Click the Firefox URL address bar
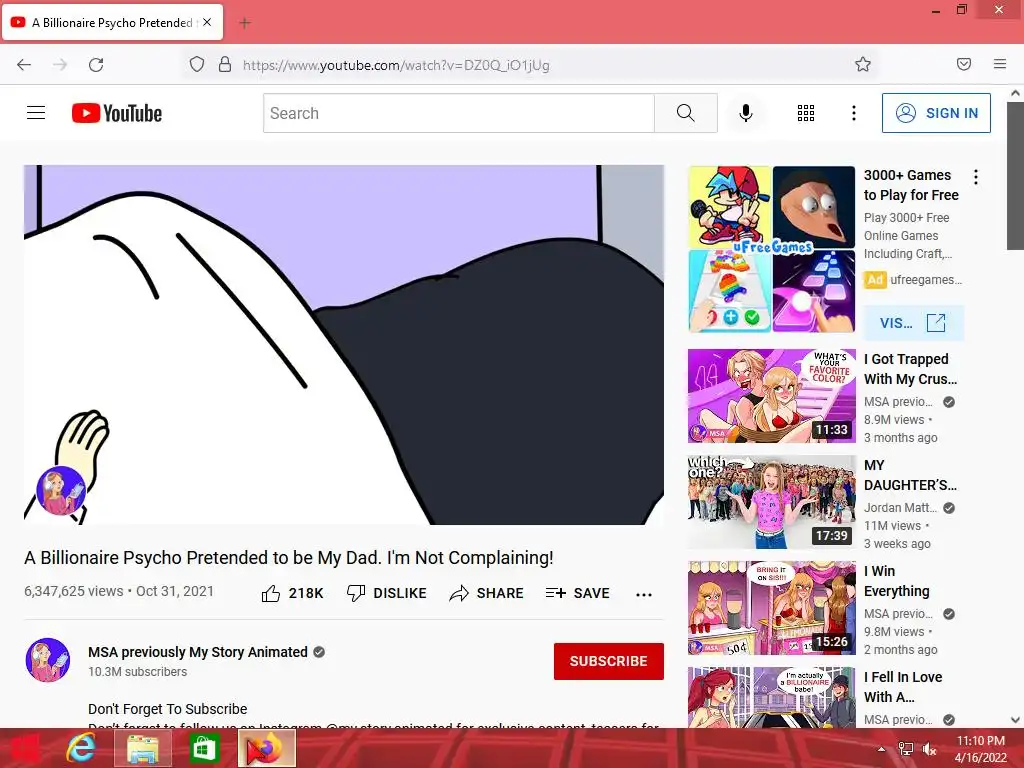This screenshot has height=768, width=1024. tap(532, 65)
